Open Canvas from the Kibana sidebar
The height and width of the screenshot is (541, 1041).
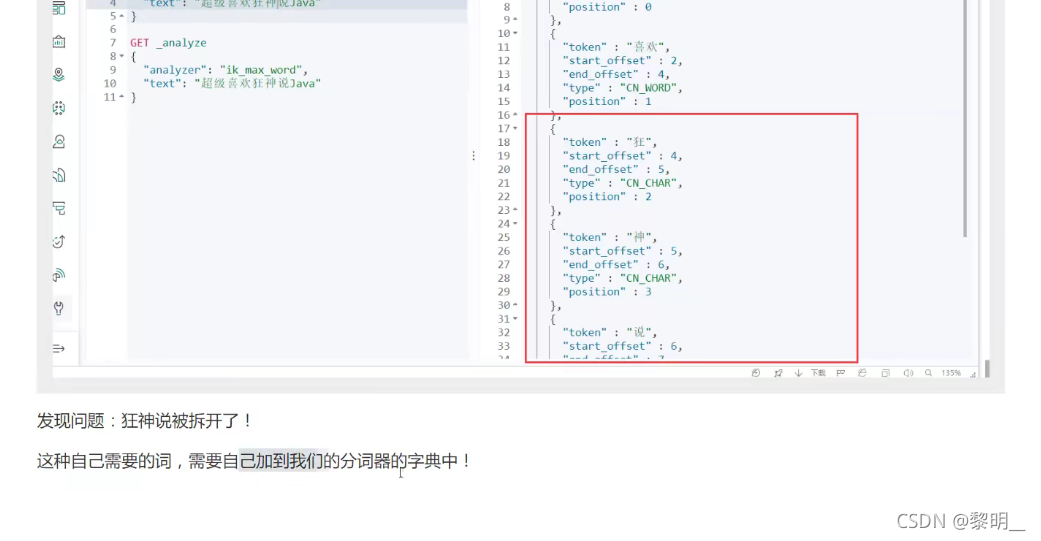tap(59, 41)
